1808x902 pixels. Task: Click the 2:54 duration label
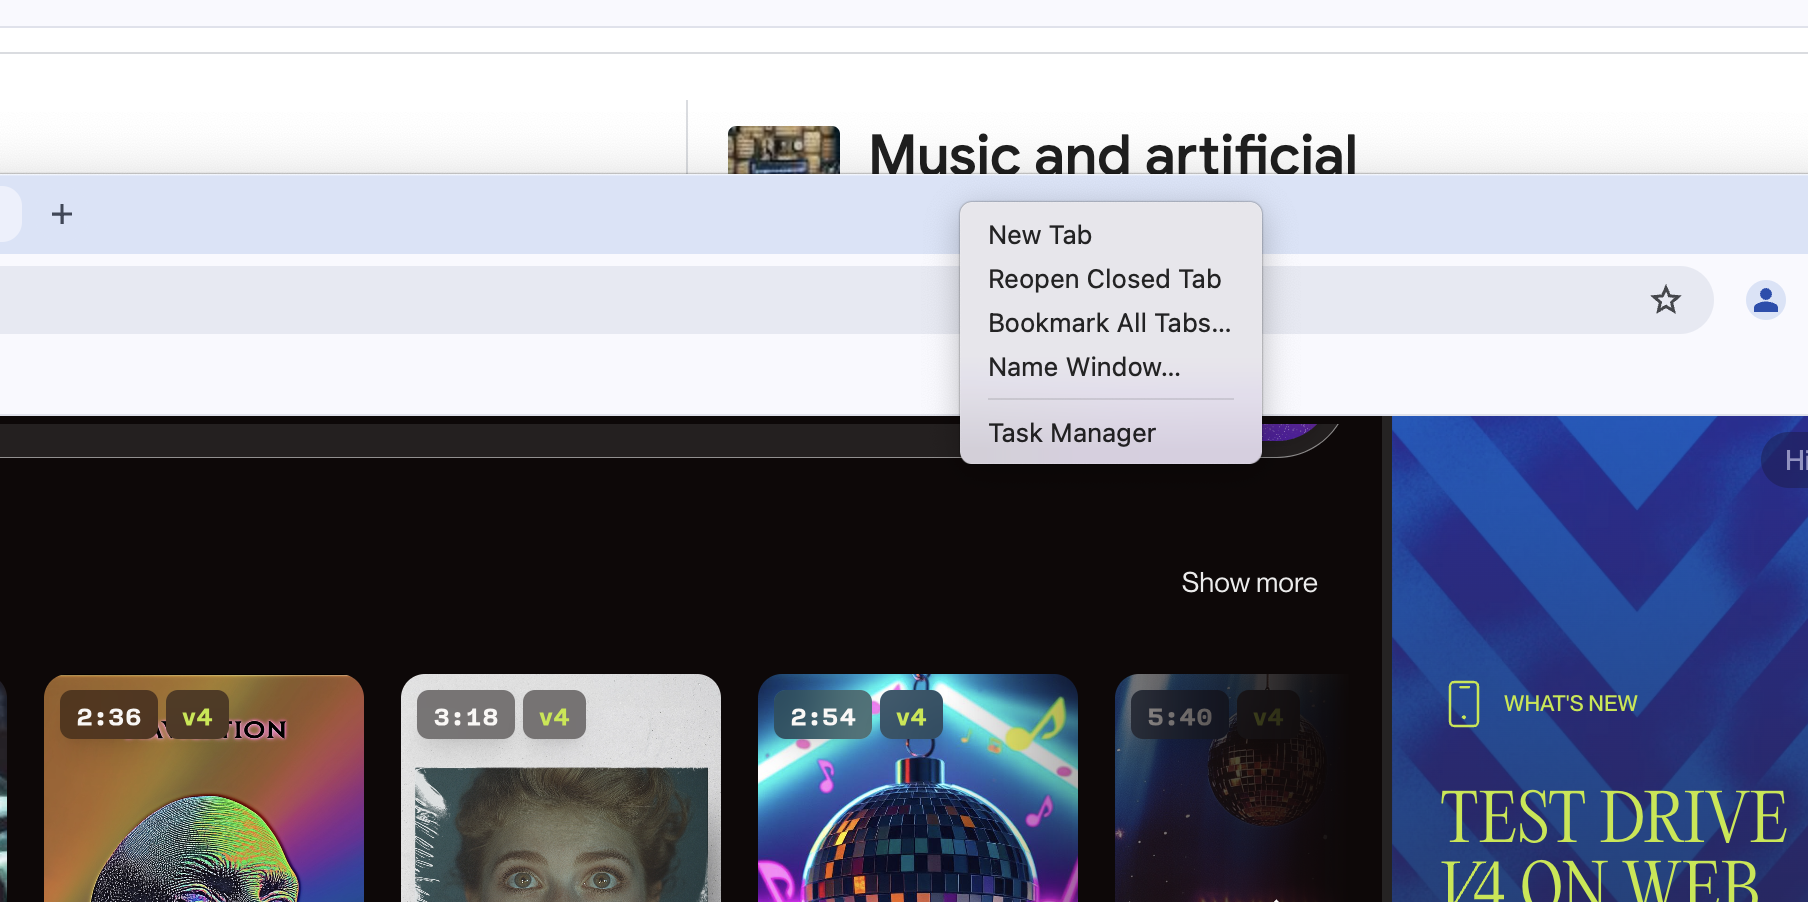tap(823, 716)
